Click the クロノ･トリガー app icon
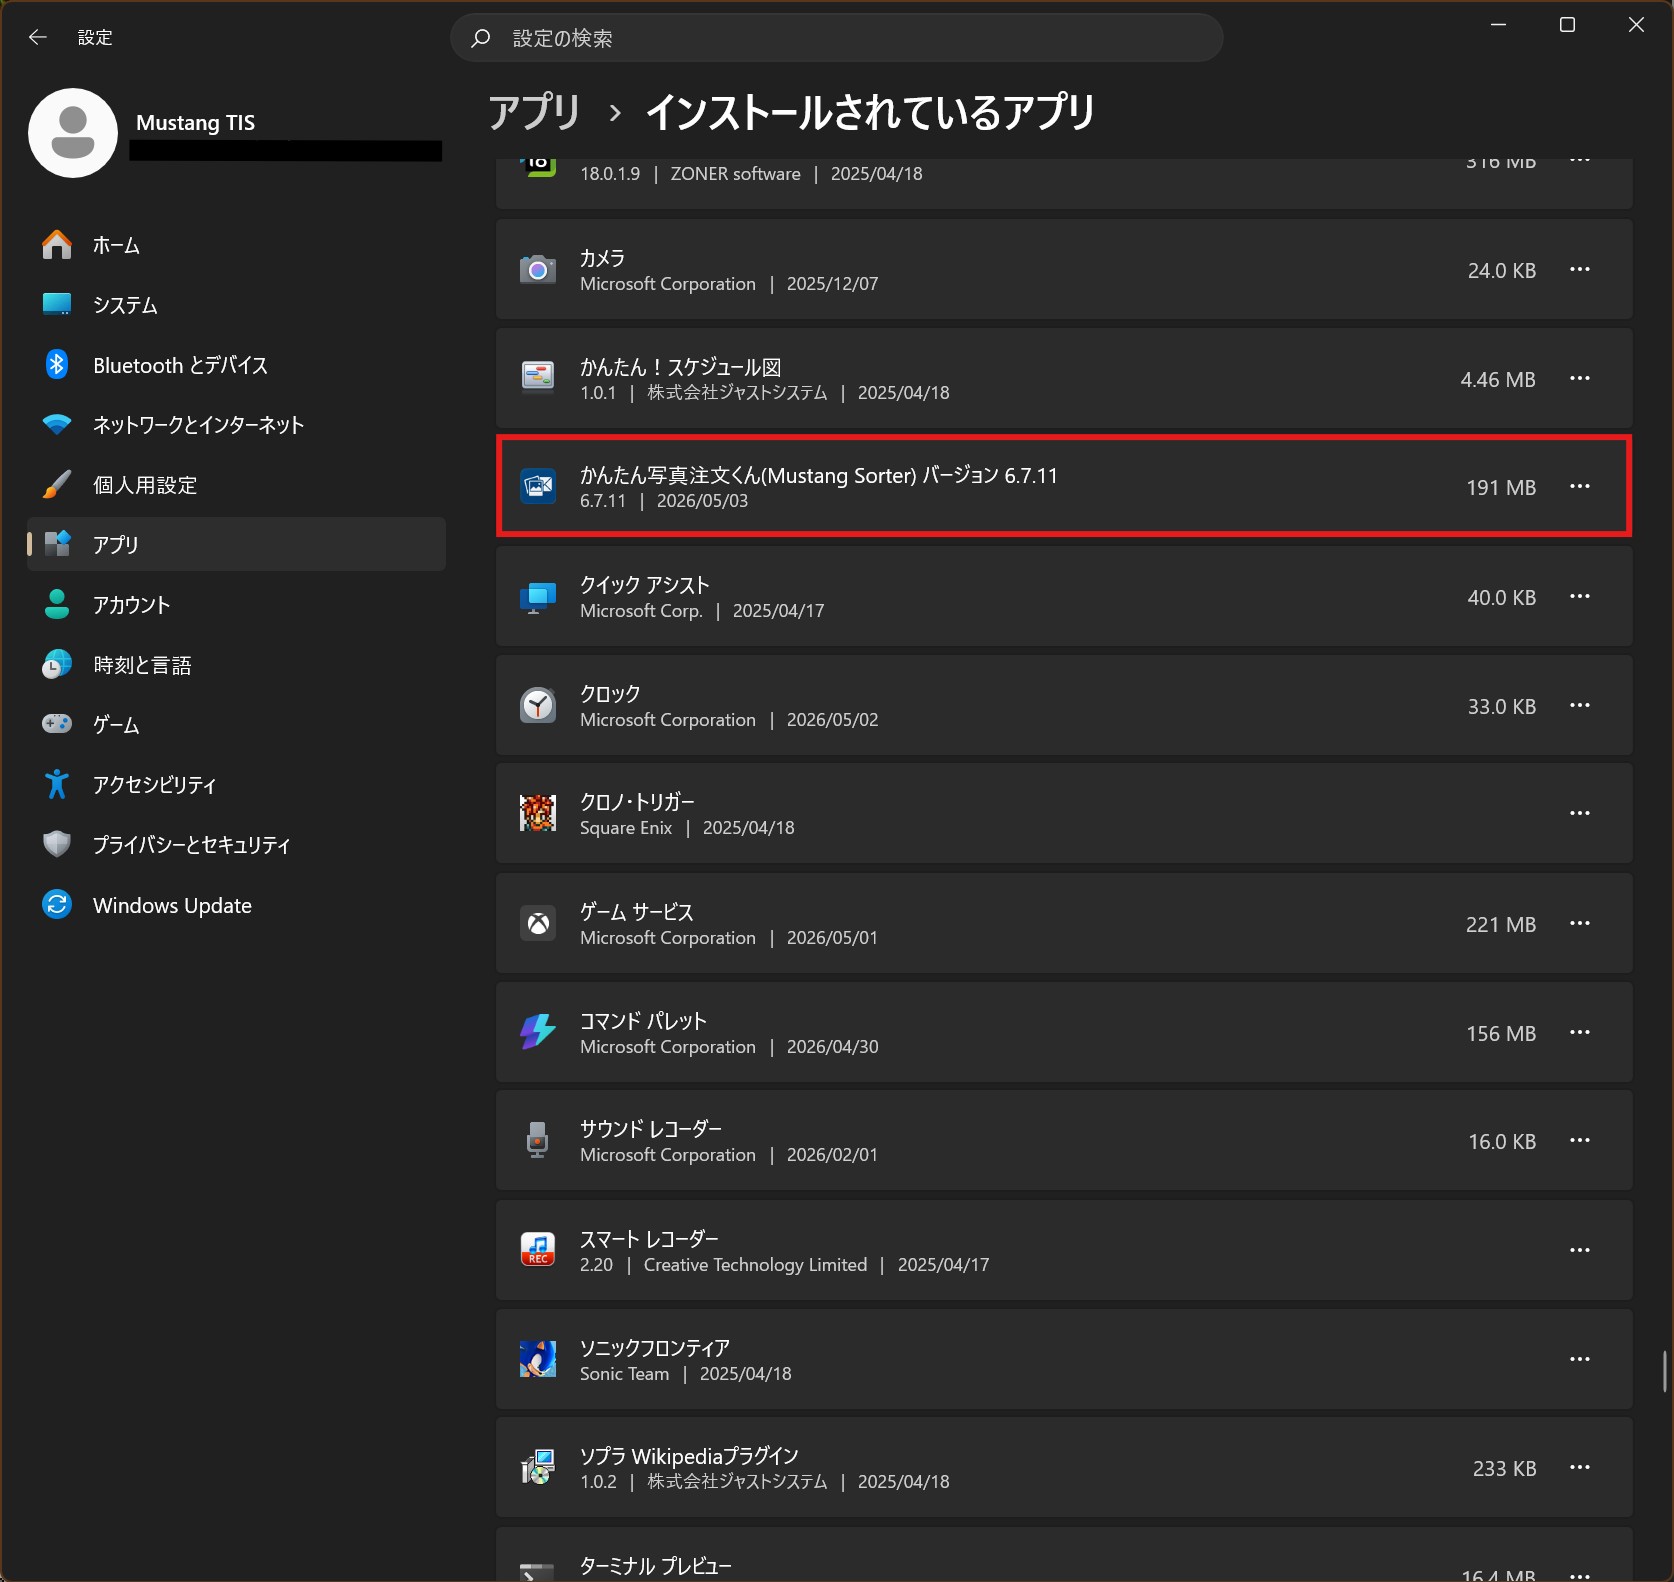This screenshot has height=1582, width=1674. (538, 813)
